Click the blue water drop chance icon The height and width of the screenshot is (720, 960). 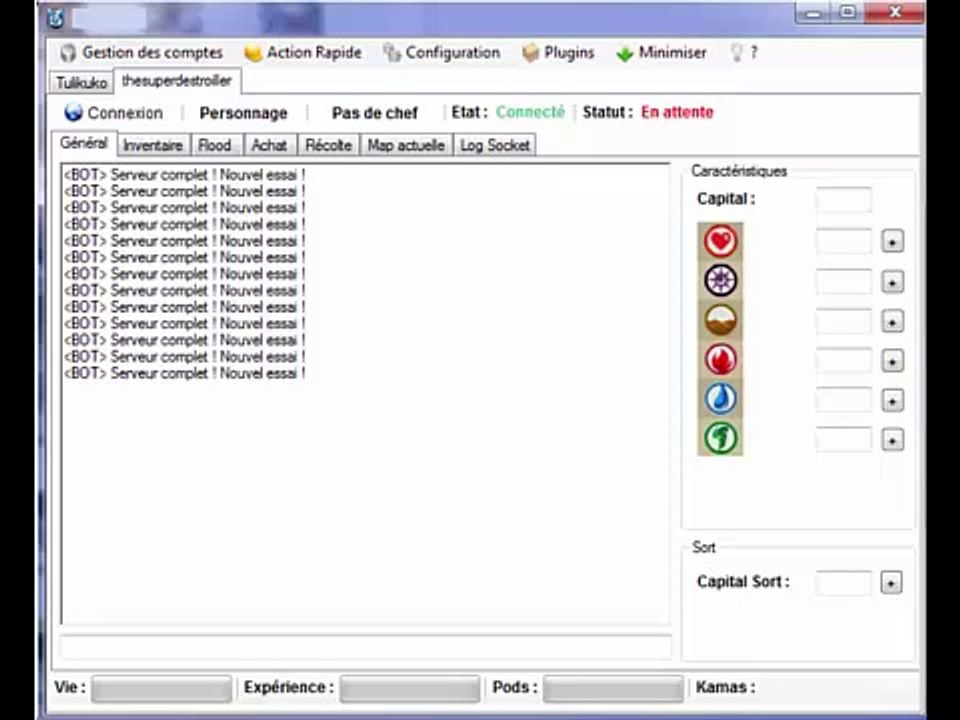pos(721,399)
